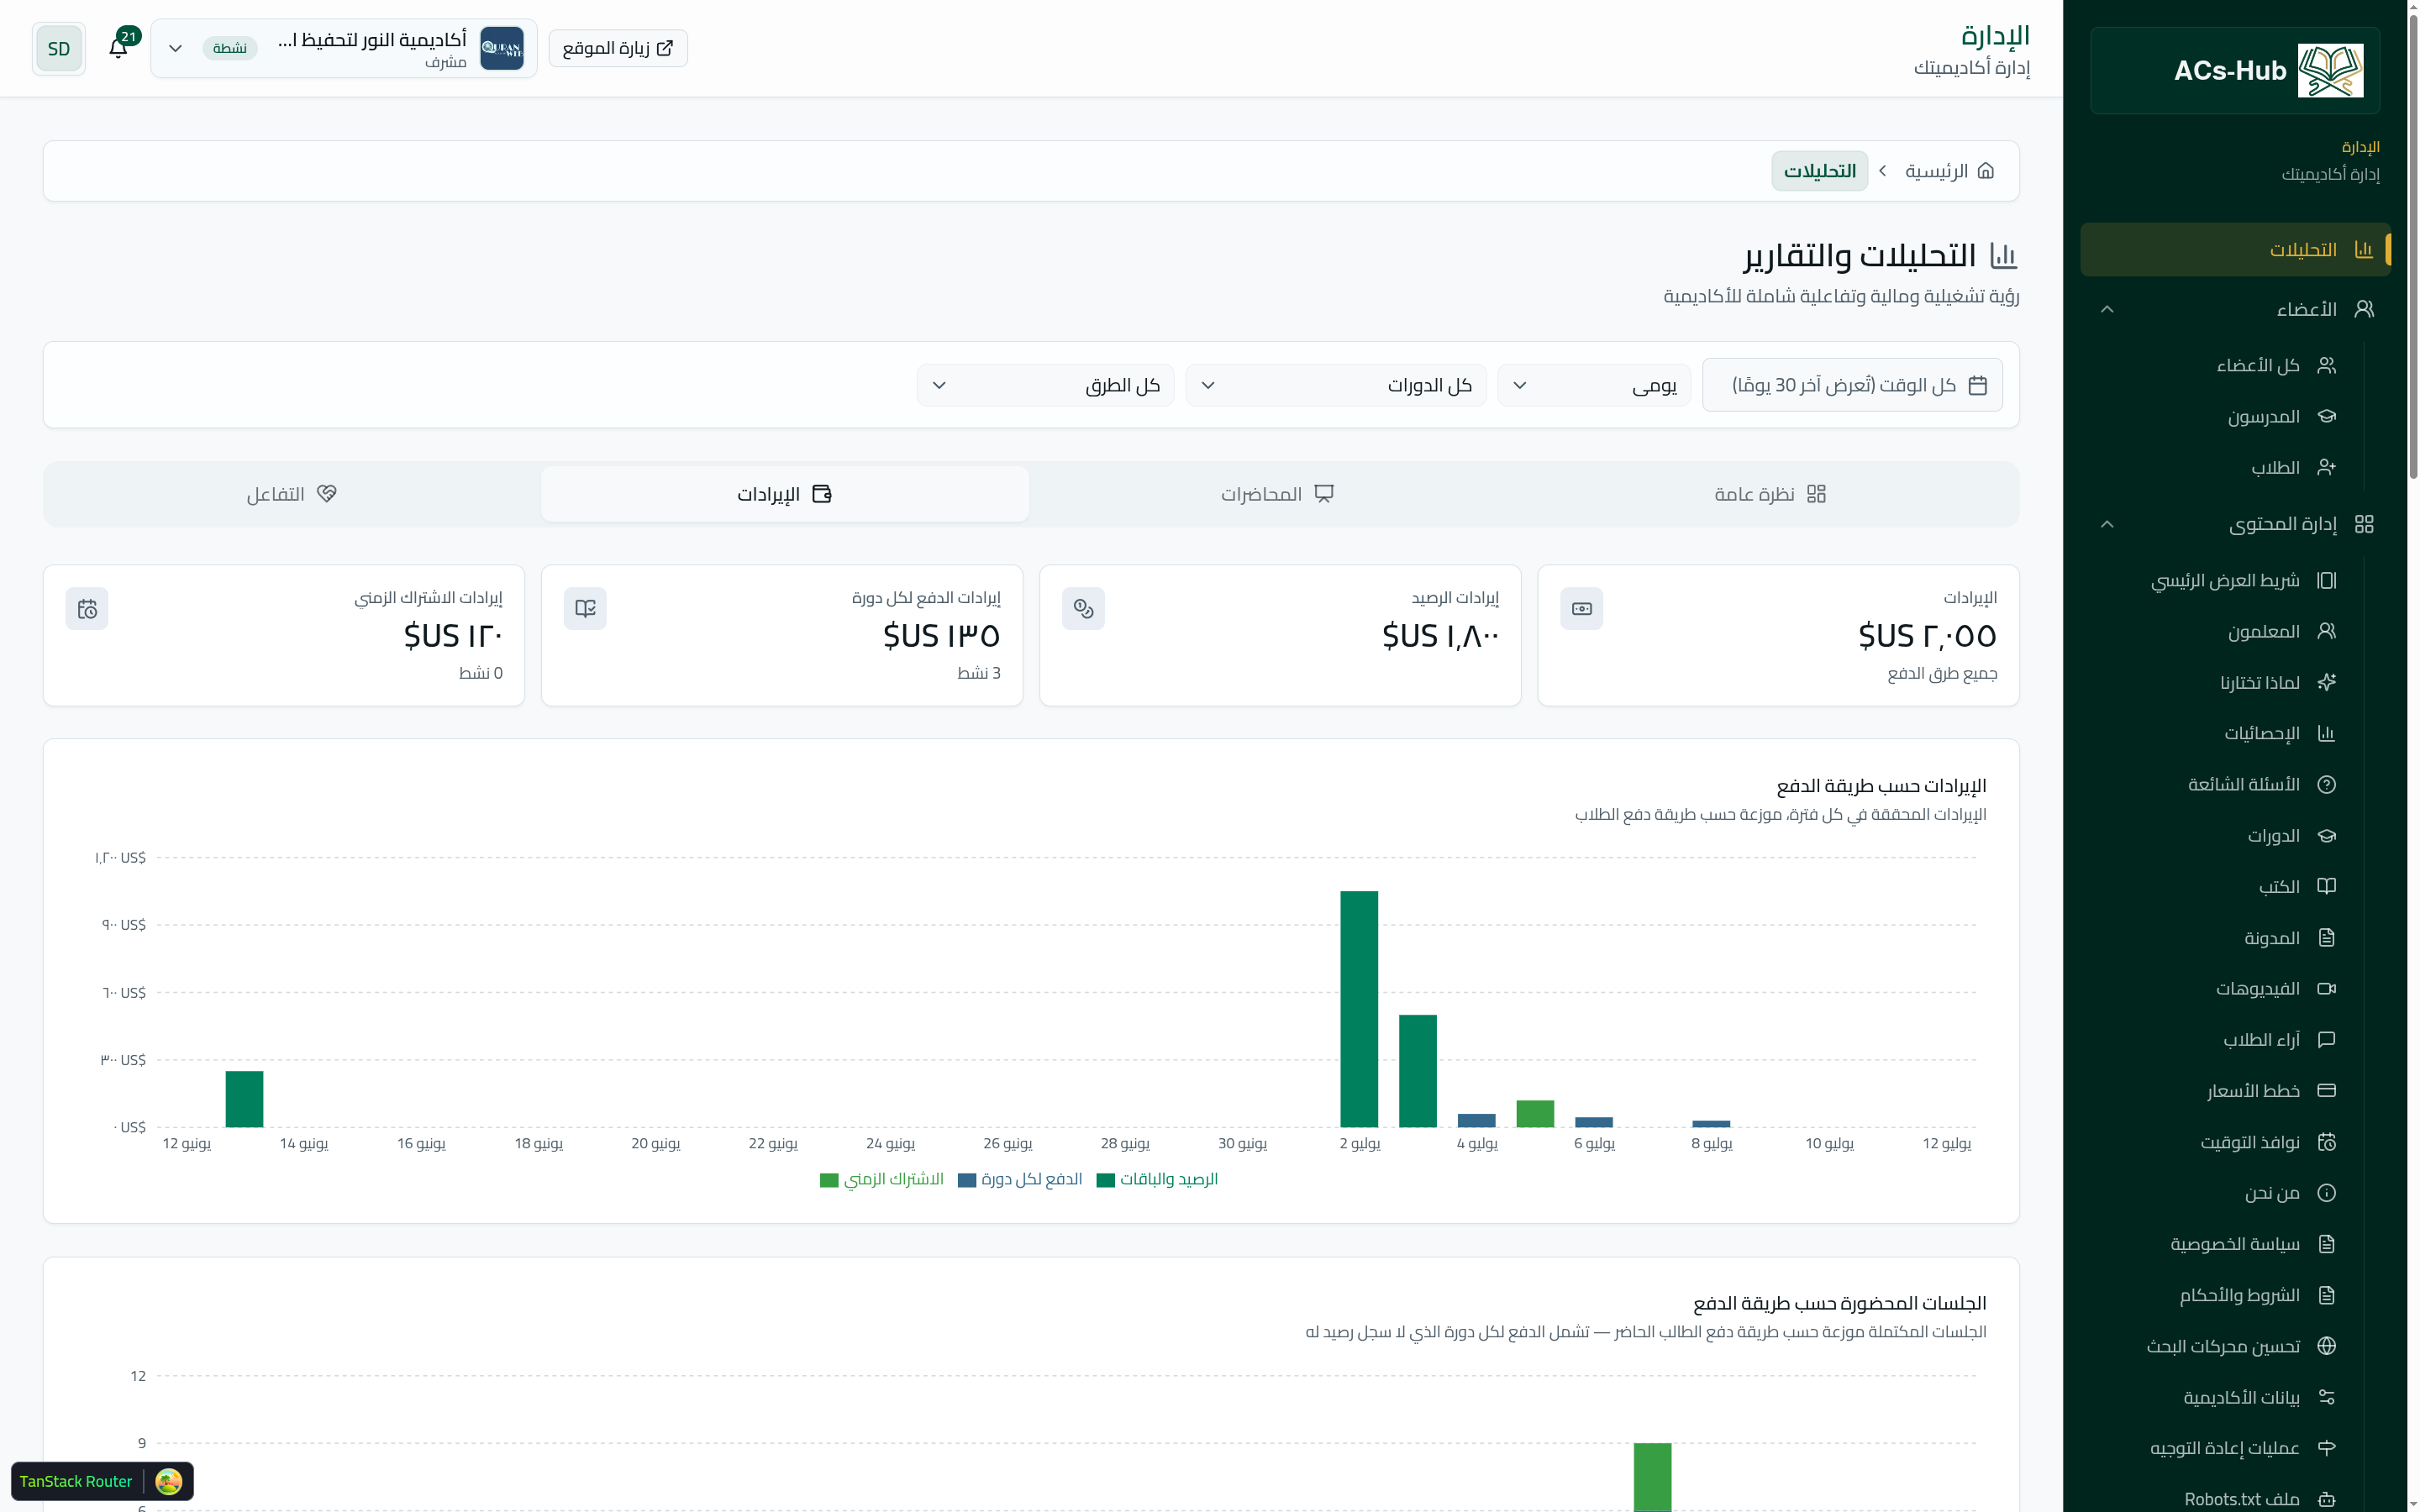Screen dimensions: 2420x1512
Task: Click the الكتب book icon
Action: pyautogui.click(x=2326, y=886)
